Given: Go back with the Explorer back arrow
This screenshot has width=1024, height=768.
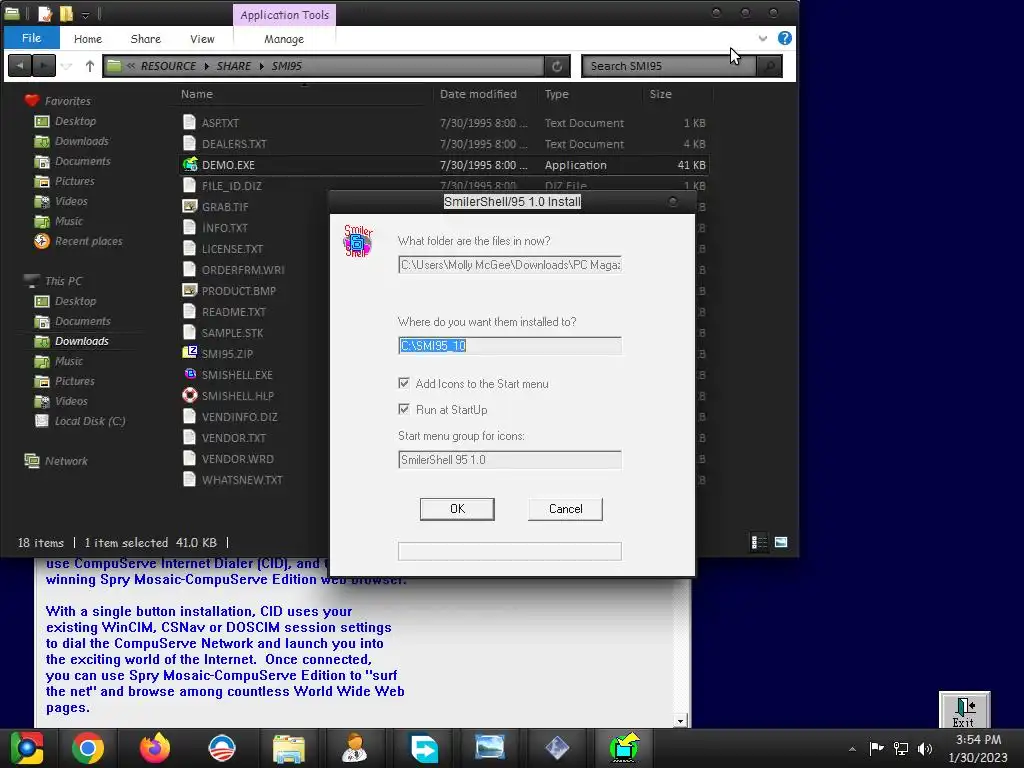Looking at the screenshot, I should 20,65.
